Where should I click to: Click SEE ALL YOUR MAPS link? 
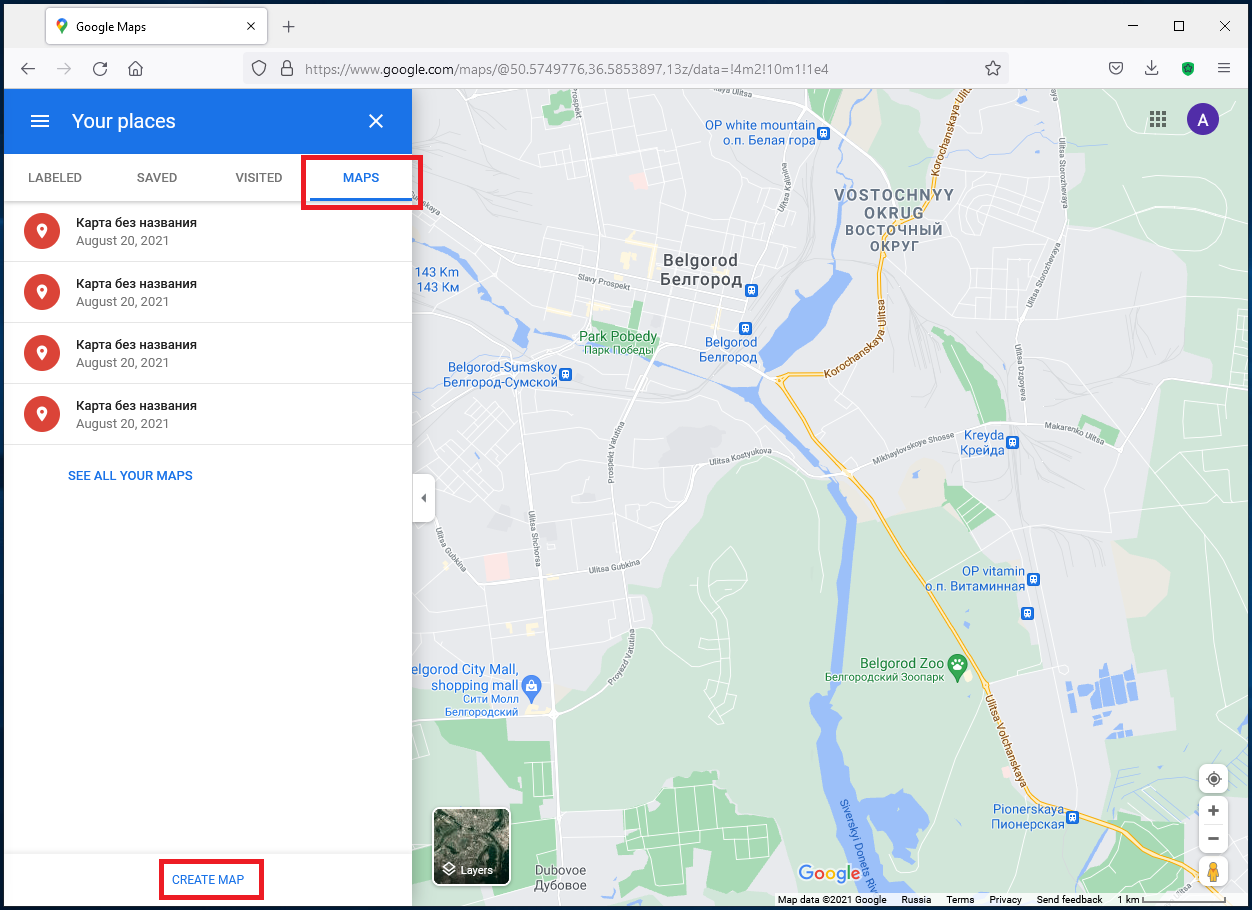pyautogui.click(x=130, y=476)
